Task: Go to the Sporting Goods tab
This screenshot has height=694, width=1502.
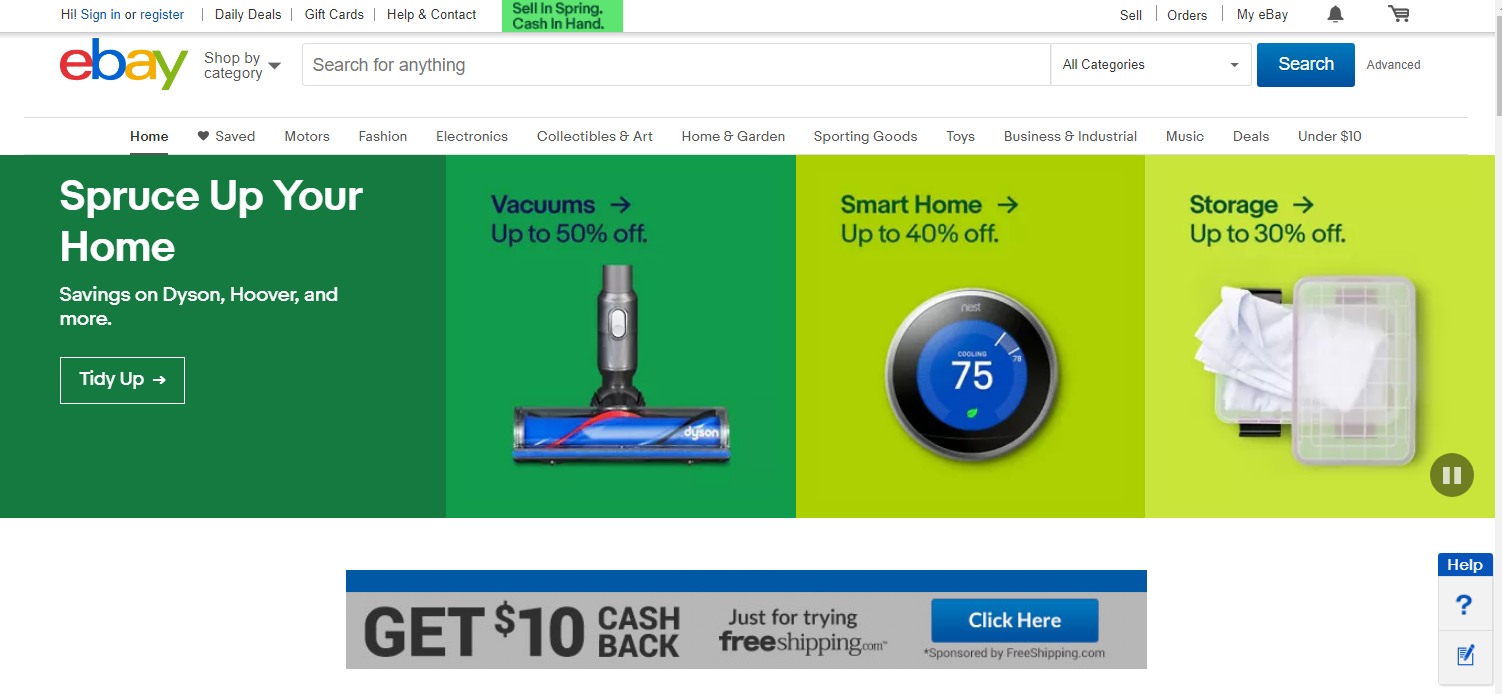Action: (865, 136)
